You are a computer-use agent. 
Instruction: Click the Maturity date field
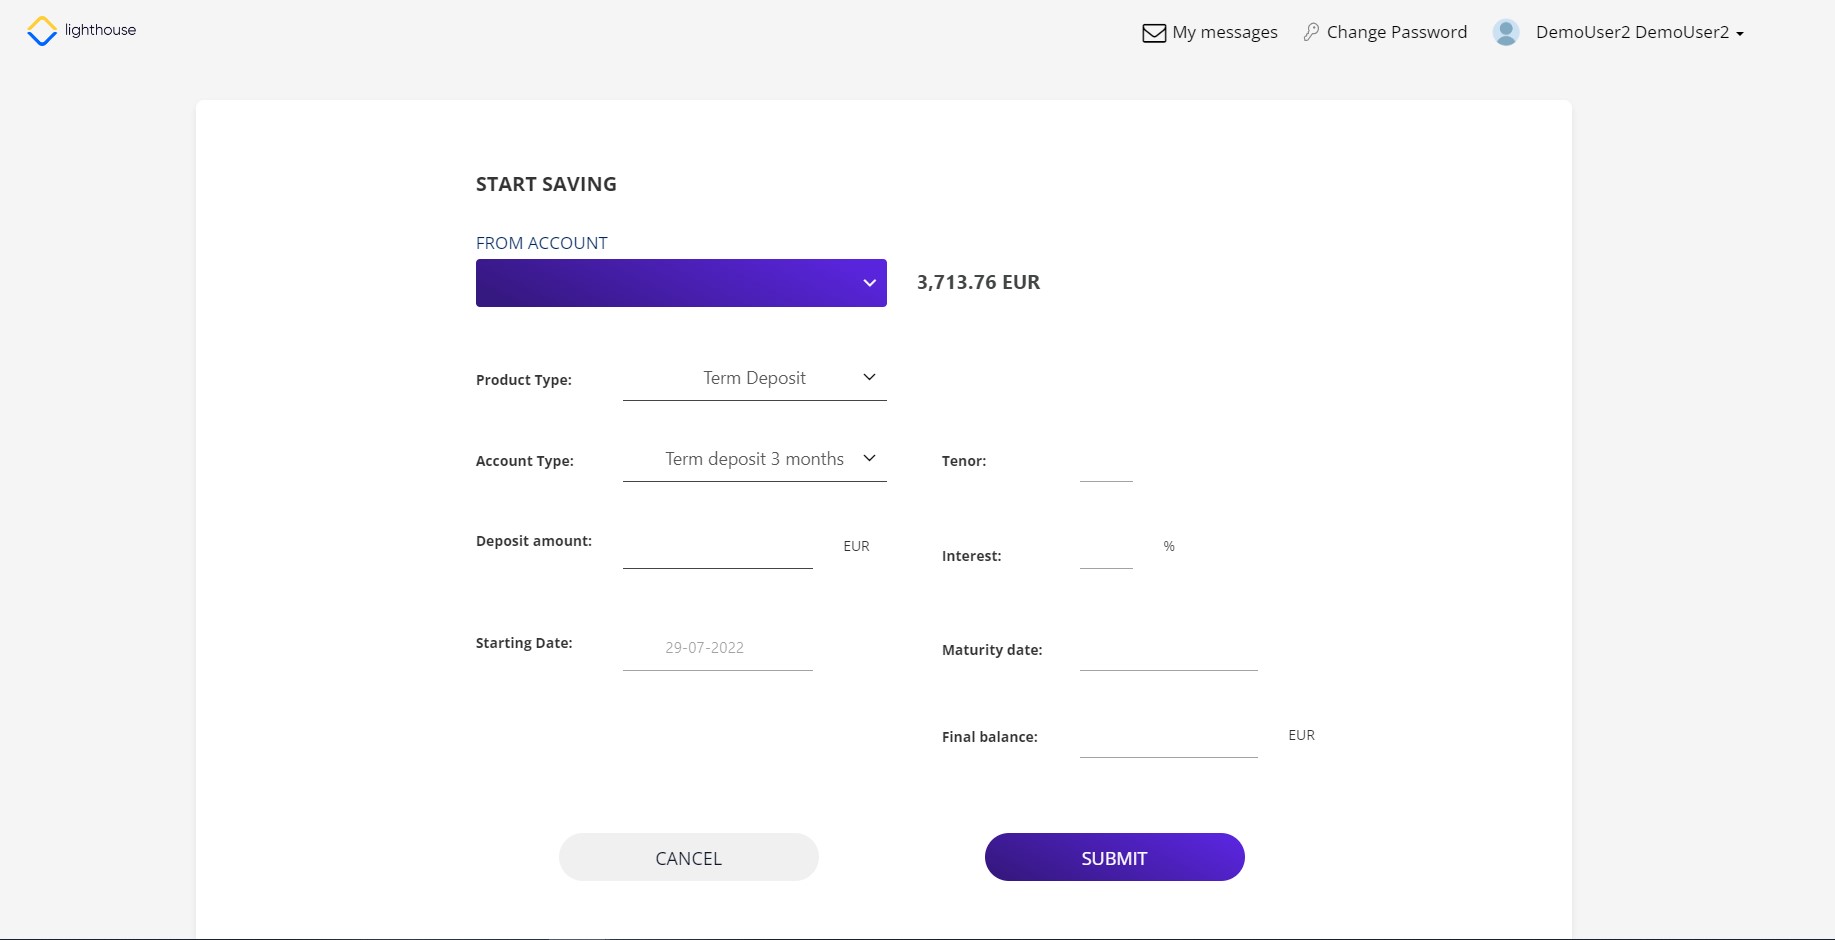(x=1168, y=652)
